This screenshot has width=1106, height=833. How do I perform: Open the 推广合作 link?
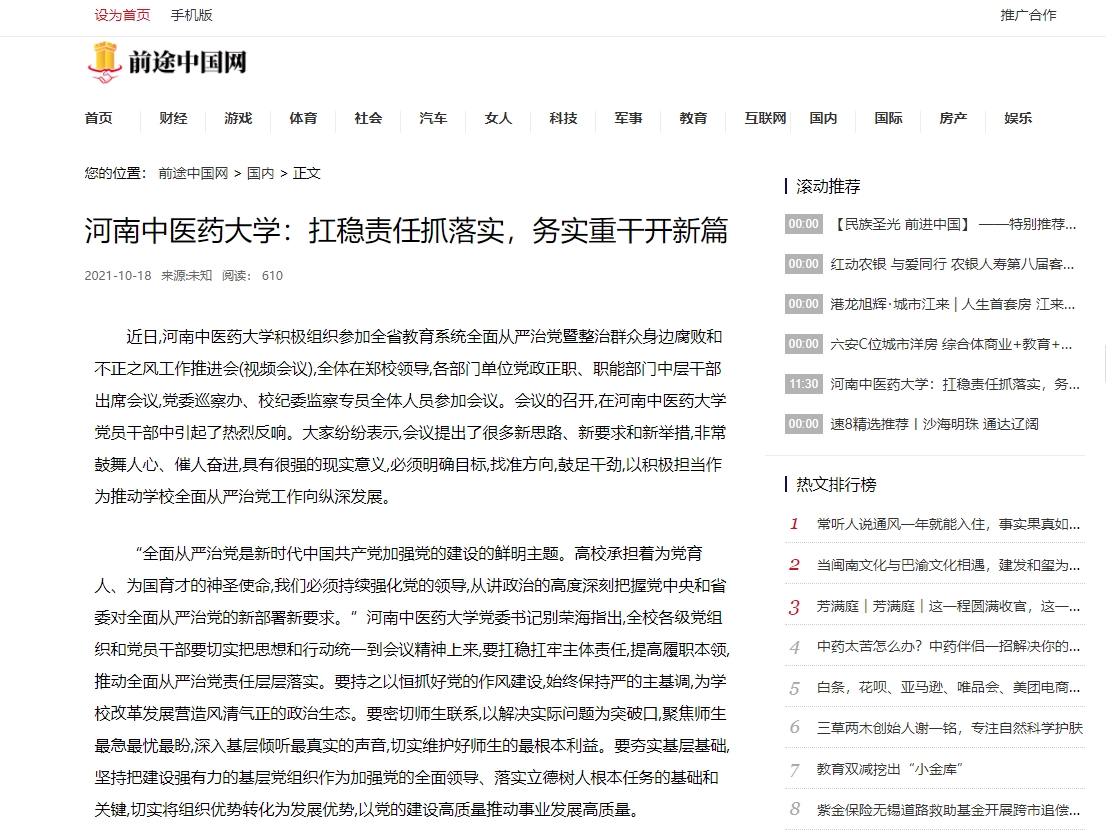click(x=1028, y=15)
